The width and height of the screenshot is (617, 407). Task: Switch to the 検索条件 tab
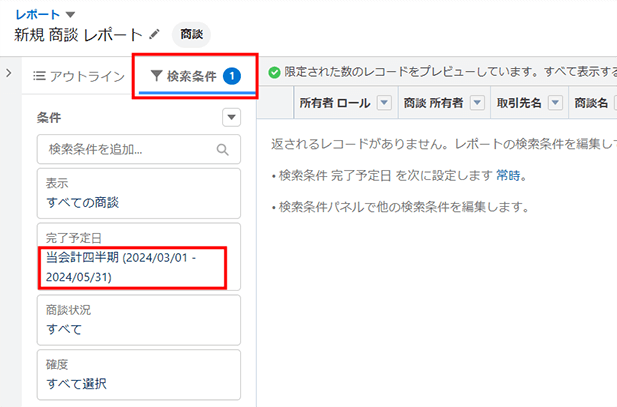196,76
